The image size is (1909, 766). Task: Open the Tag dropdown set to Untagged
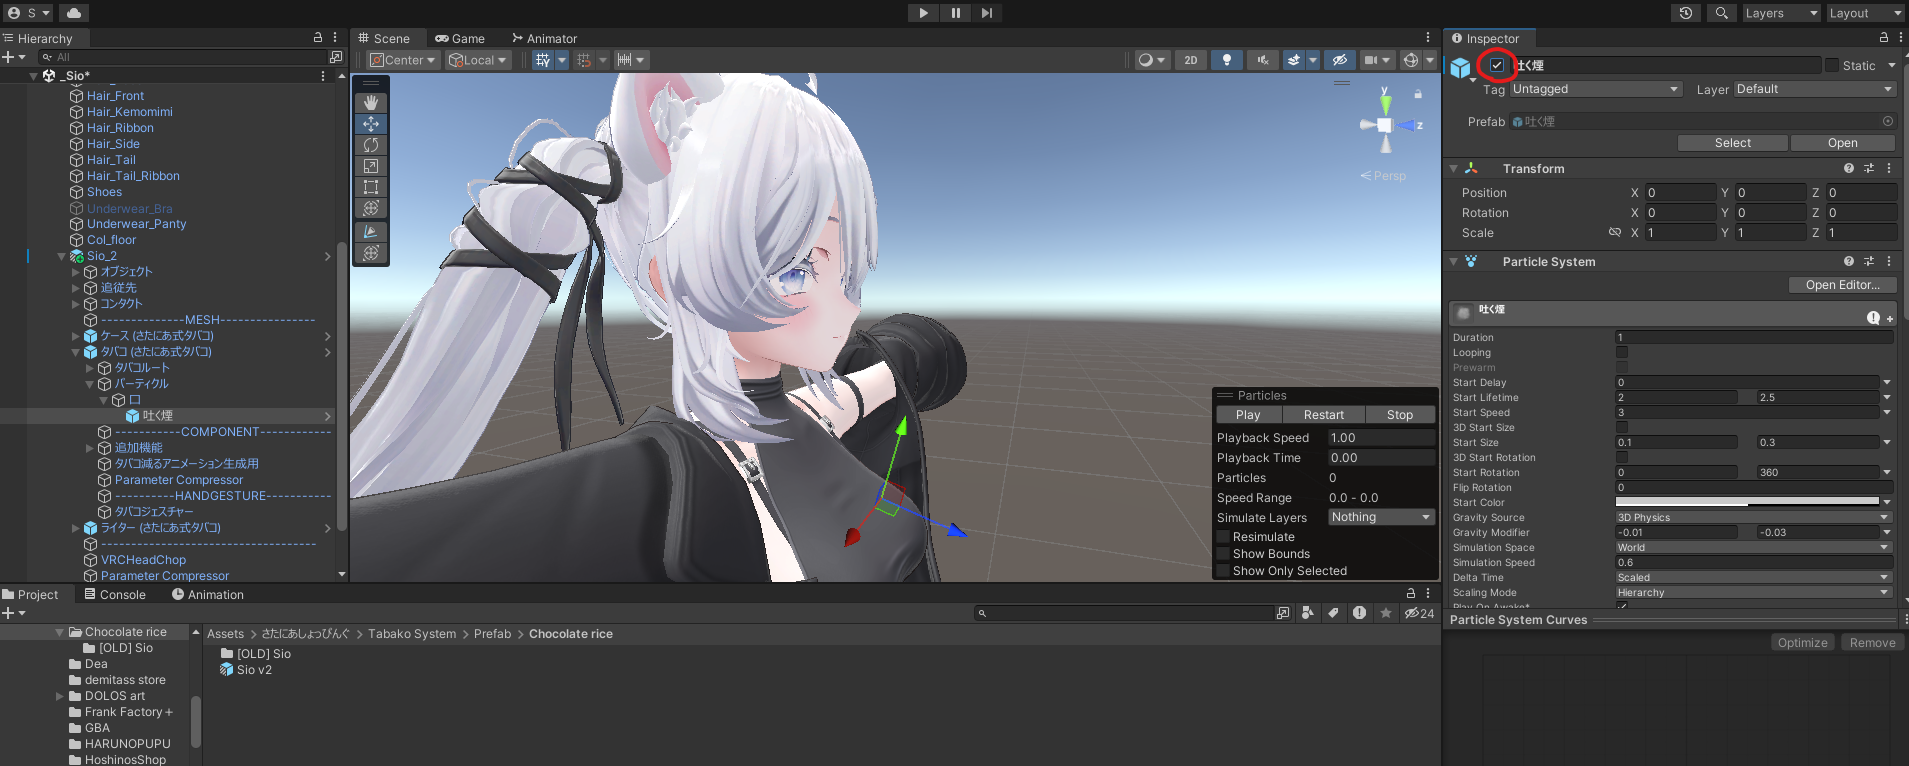[1596, 89]
